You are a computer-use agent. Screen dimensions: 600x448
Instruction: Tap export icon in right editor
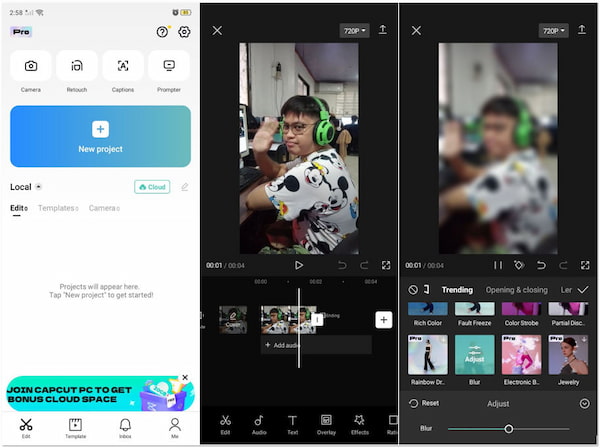tap(582, 30)
